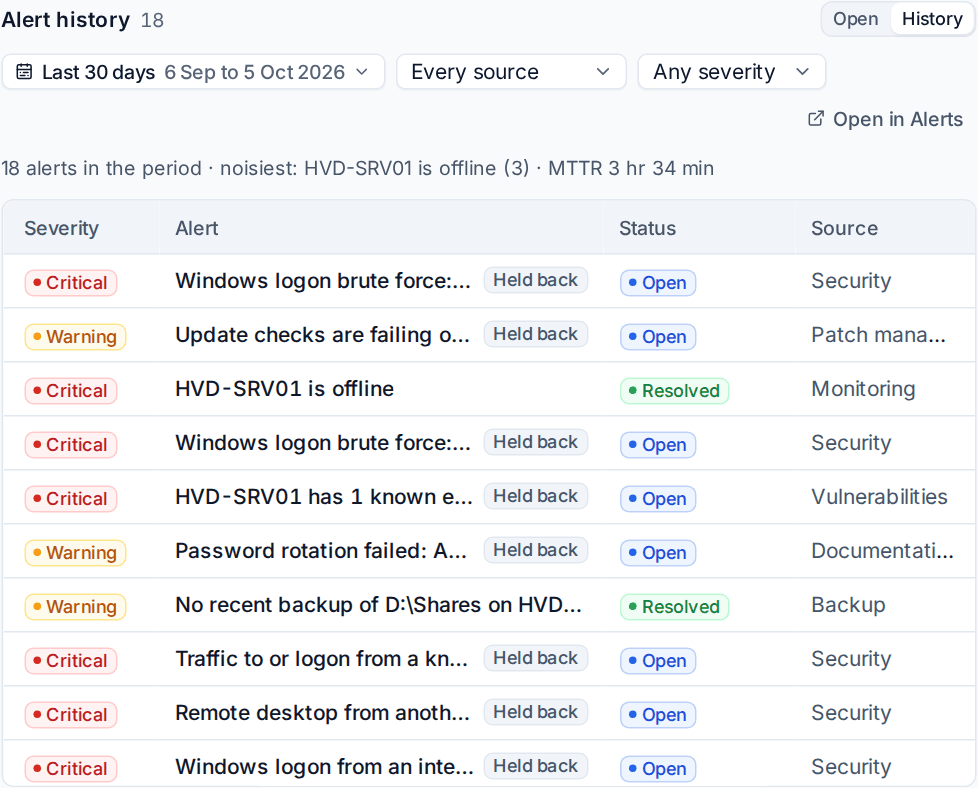Click Open status on Update checks row
Image resolution: width=978 pixels, height=788 pixels.
tap(657, 337)
